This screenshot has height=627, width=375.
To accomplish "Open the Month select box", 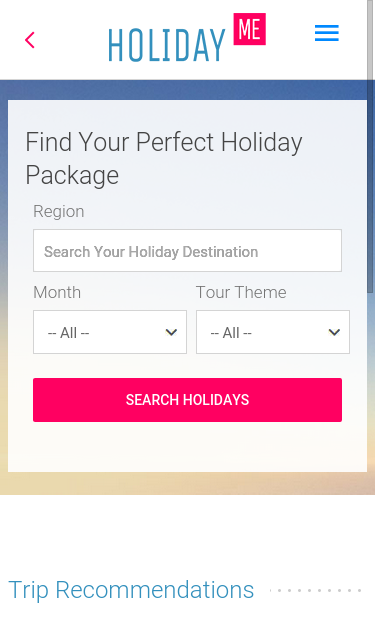I will [x=110, y=332].
